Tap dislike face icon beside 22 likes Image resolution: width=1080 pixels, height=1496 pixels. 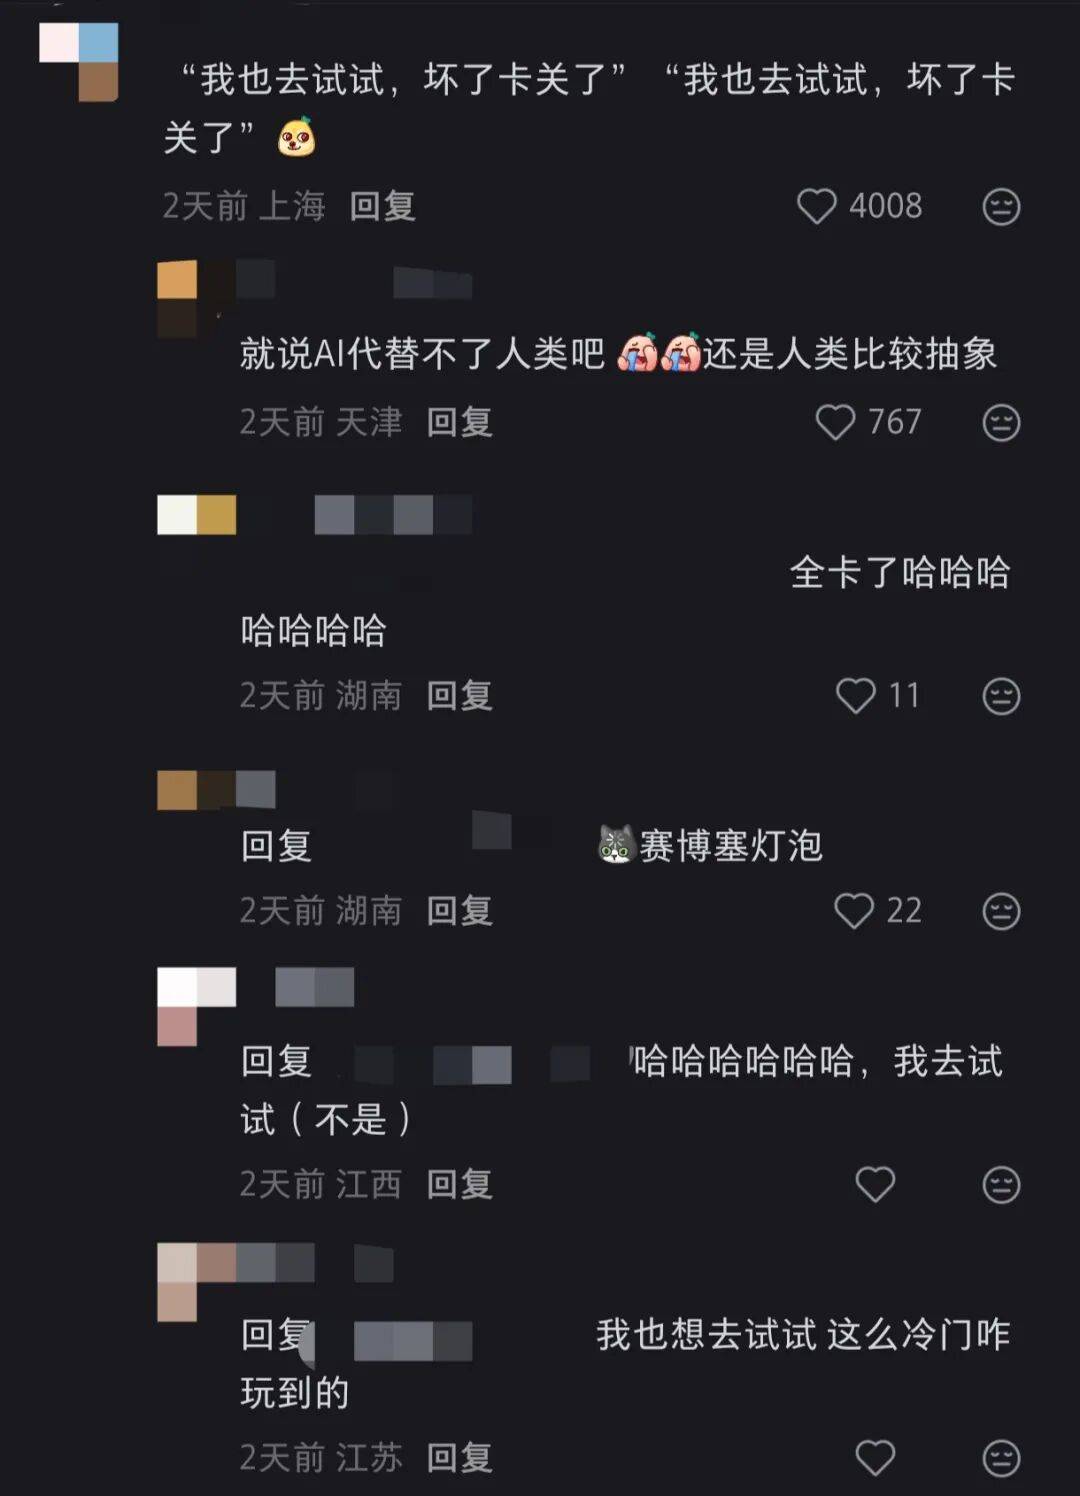point(1001,911)
